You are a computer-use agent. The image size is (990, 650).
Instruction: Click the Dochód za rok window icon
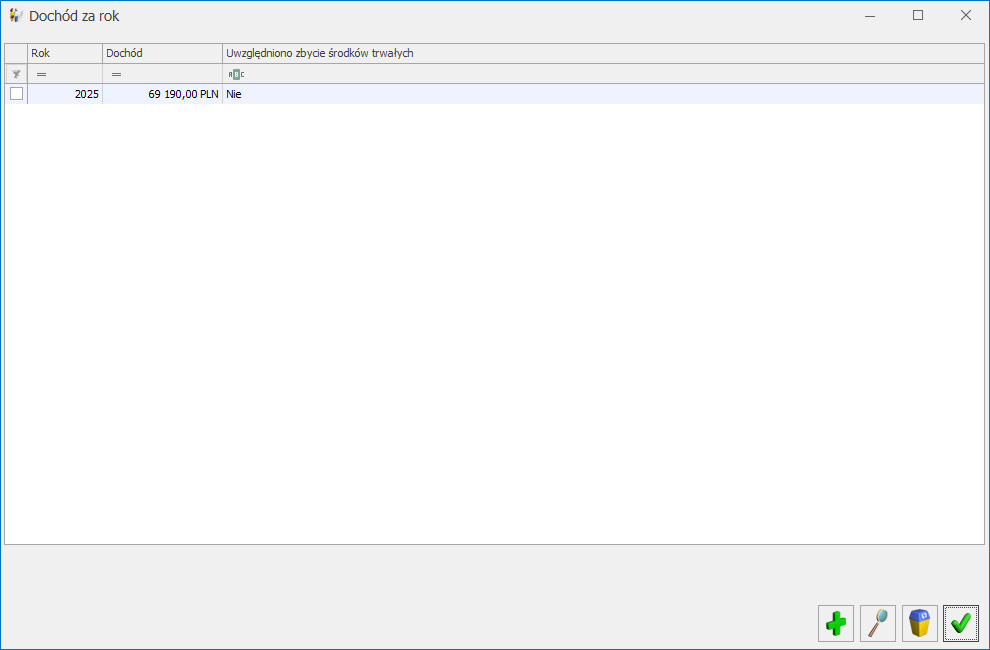point(16,16)
